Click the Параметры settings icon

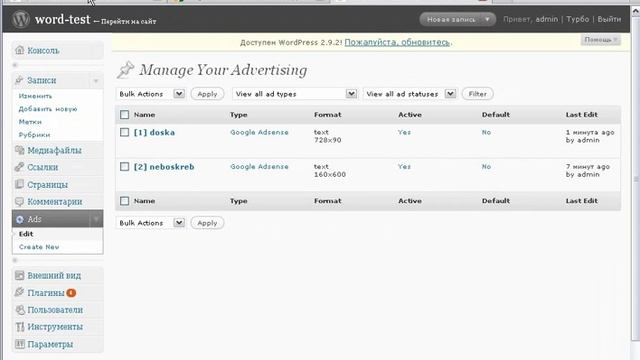tap(19, 344)
